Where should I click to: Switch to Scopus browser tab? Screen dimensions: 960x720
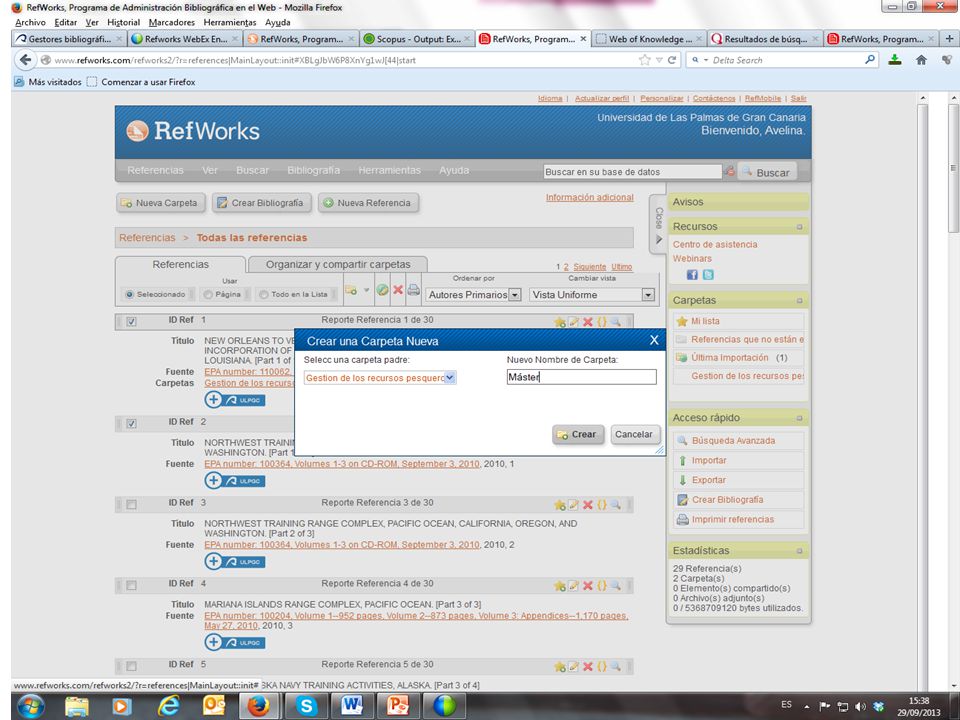(x=417, y=39)
